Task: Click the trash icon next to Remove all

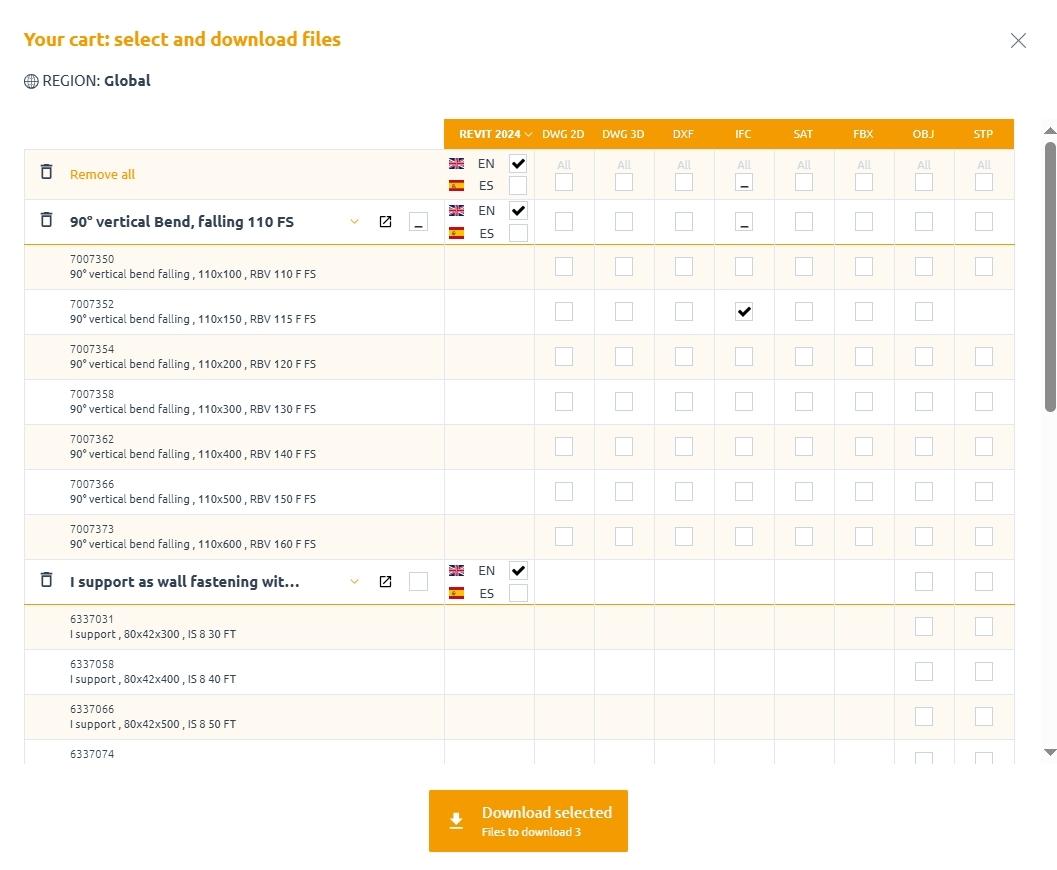Action: 46,172
